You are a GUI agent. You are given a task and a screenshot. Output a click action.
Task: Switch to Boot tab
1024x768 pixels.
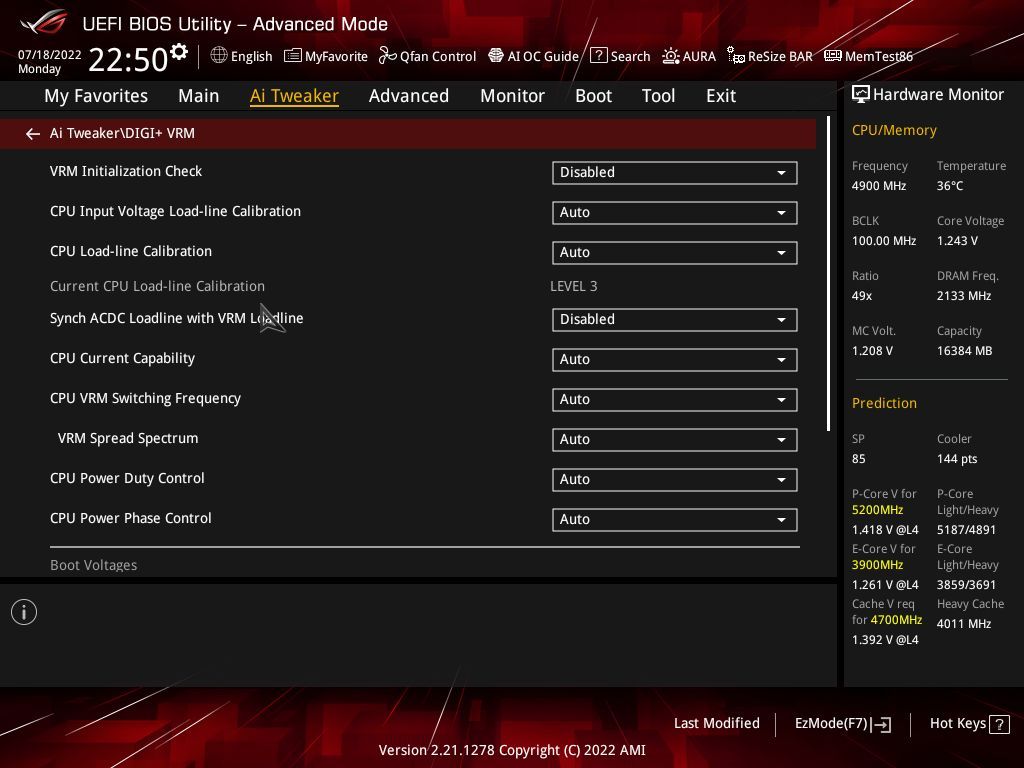point(594,96)
